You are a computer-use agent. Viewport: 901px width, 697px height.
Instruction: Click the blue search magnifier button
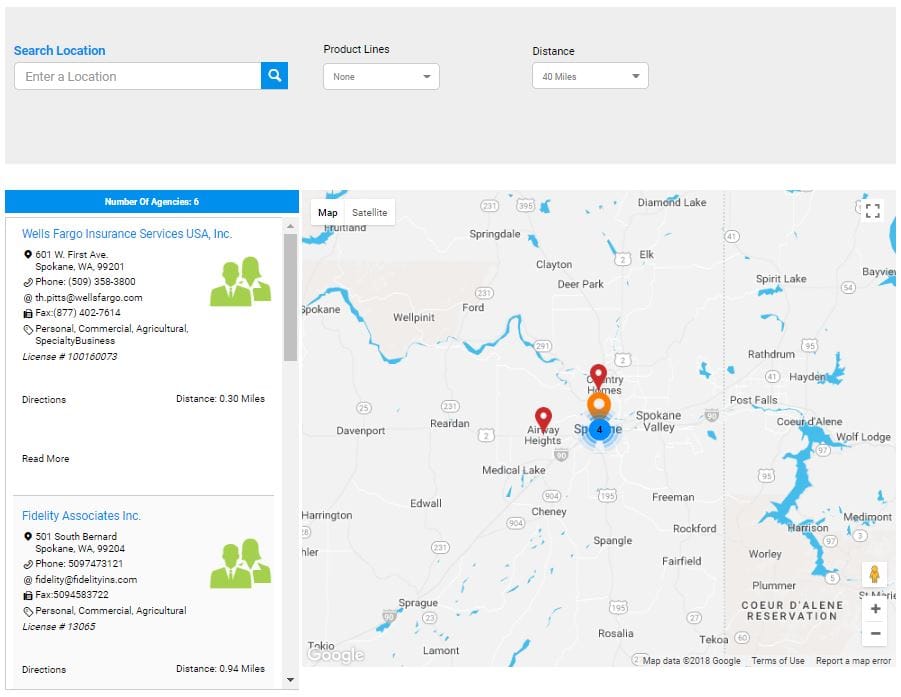tap(274, 76)
